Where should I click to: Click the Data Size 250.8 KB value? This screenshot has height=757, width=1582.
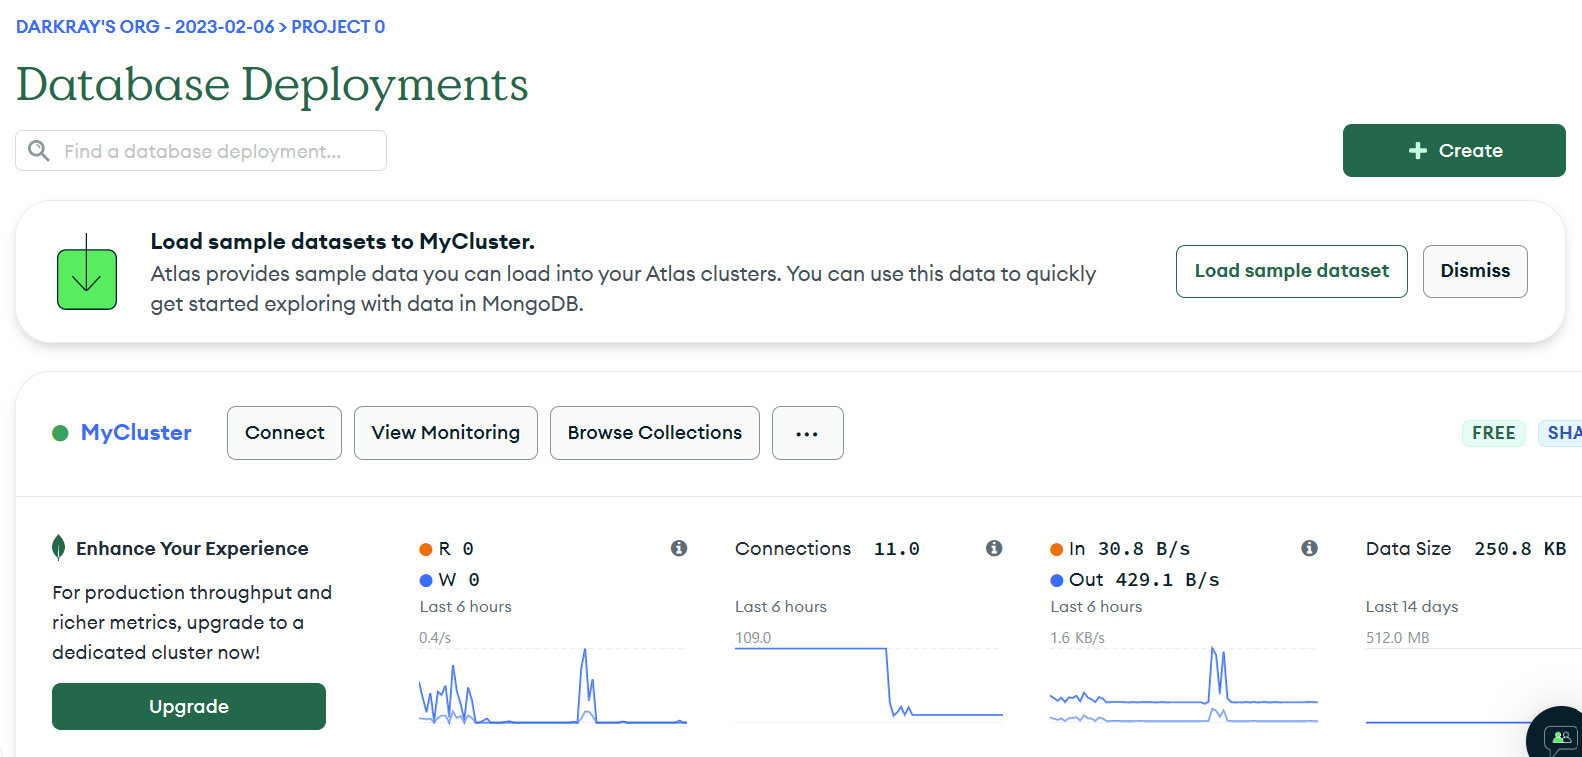coord(1520,549)
